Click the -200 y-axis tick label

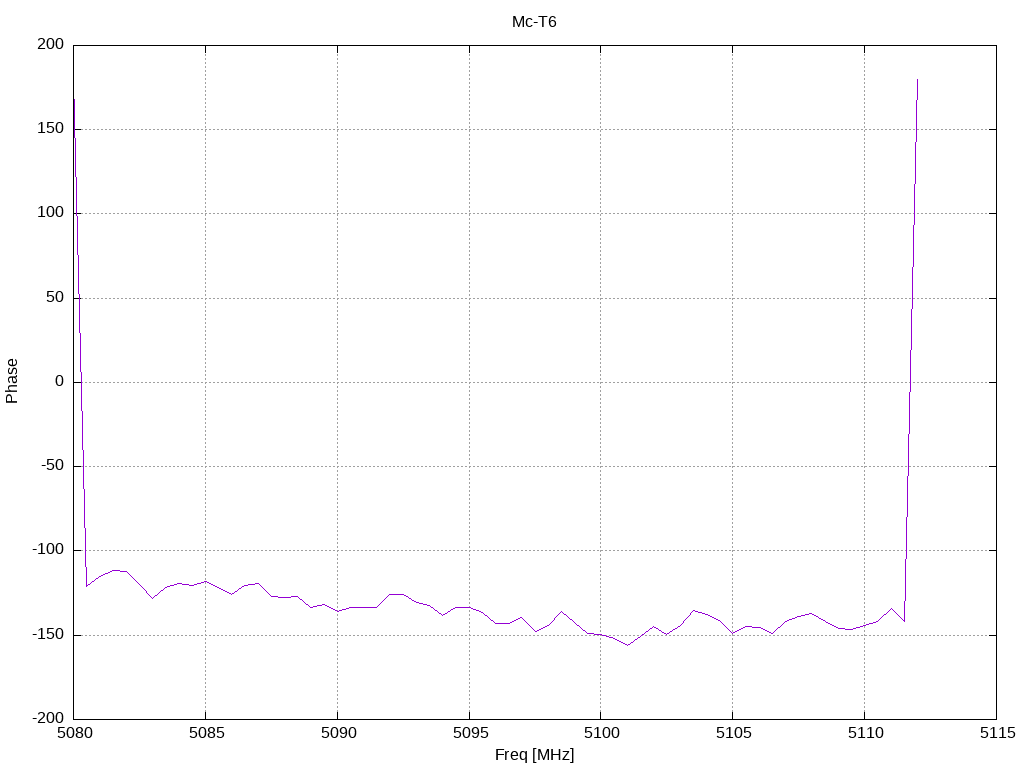point(49,719)
